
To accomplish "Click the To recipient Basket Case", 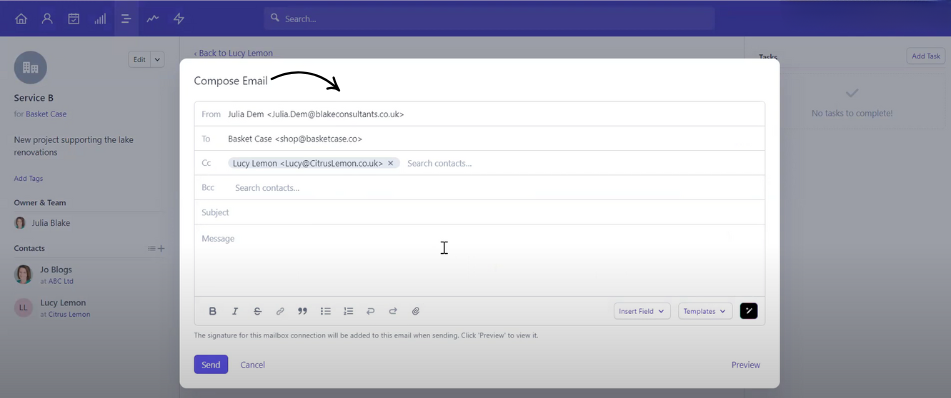I will [295, 139].
